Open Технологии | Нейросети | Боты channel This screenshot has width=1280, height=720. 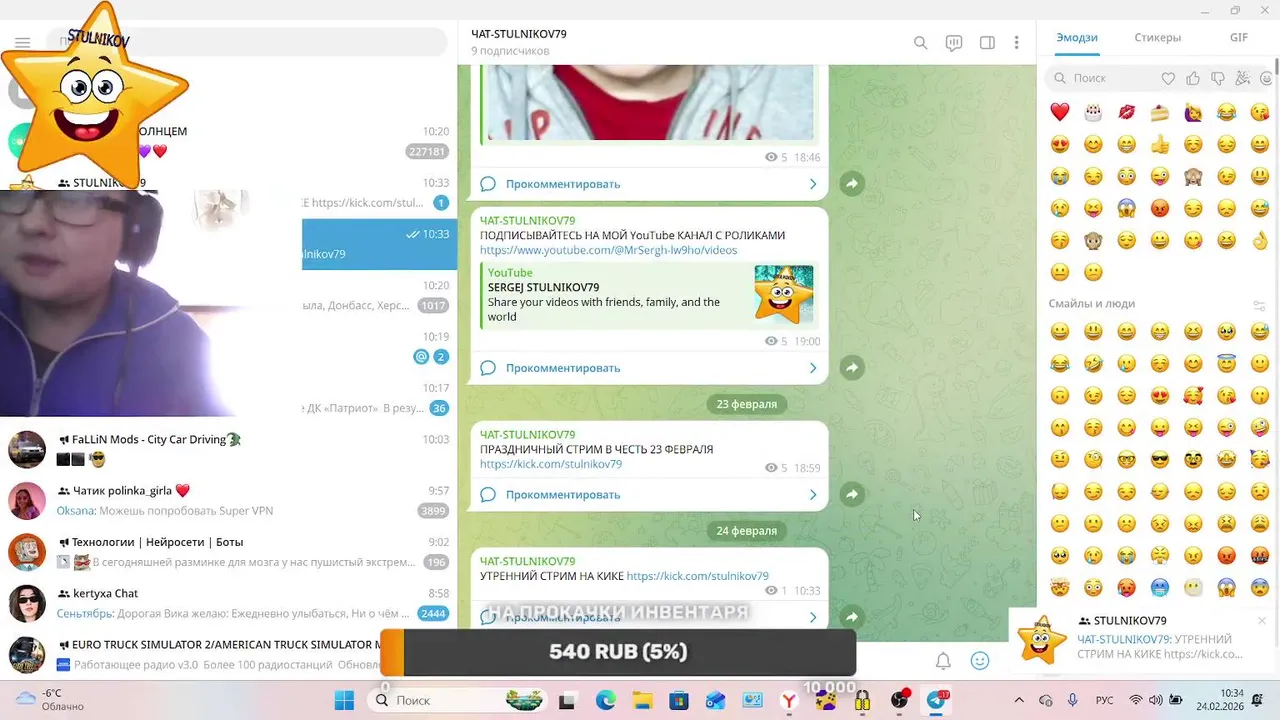pos(229,552)
